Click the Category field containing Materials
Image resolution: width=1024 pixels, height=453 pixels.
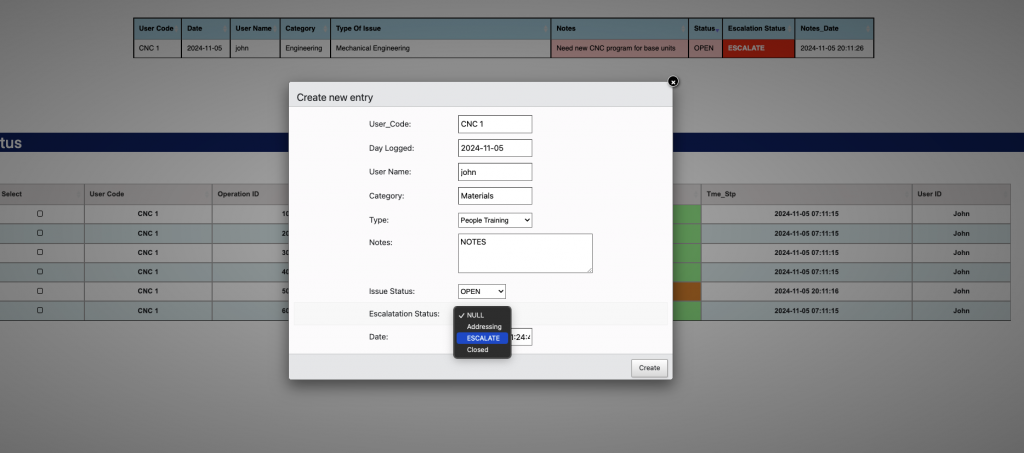495,196
